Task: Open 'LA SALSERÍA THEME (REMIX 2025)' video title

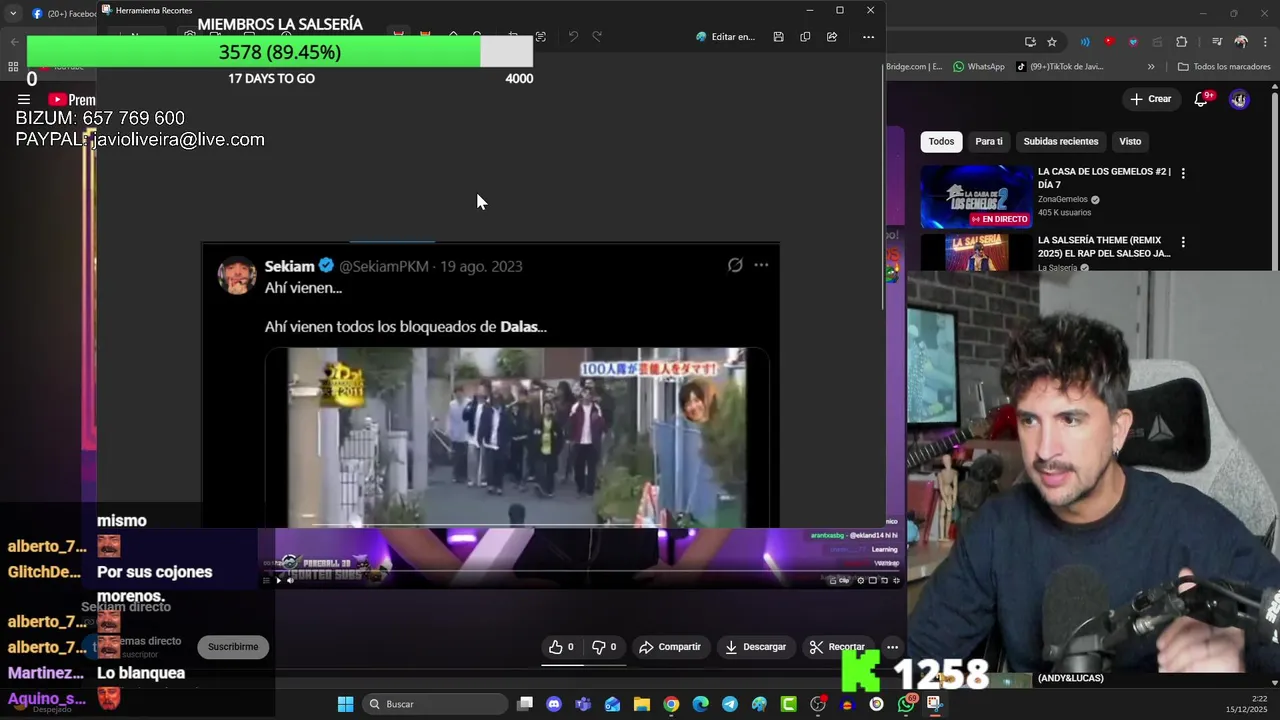Action: pos(1104,247)
